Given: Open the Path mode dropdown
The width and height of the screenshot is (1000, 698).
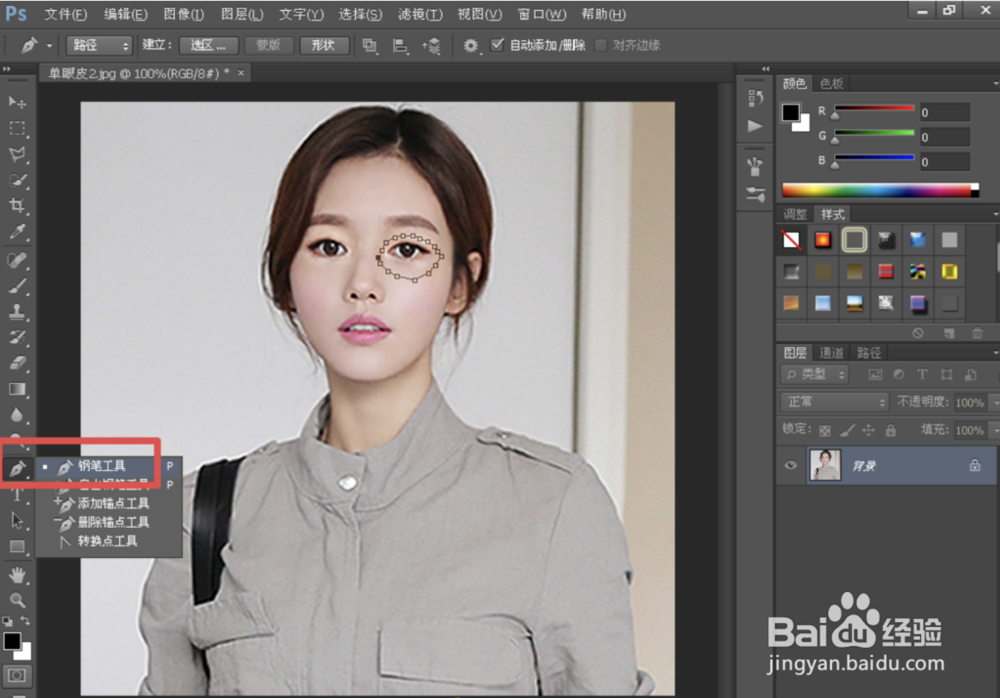Looking at the screenshot, I should 99,45.
